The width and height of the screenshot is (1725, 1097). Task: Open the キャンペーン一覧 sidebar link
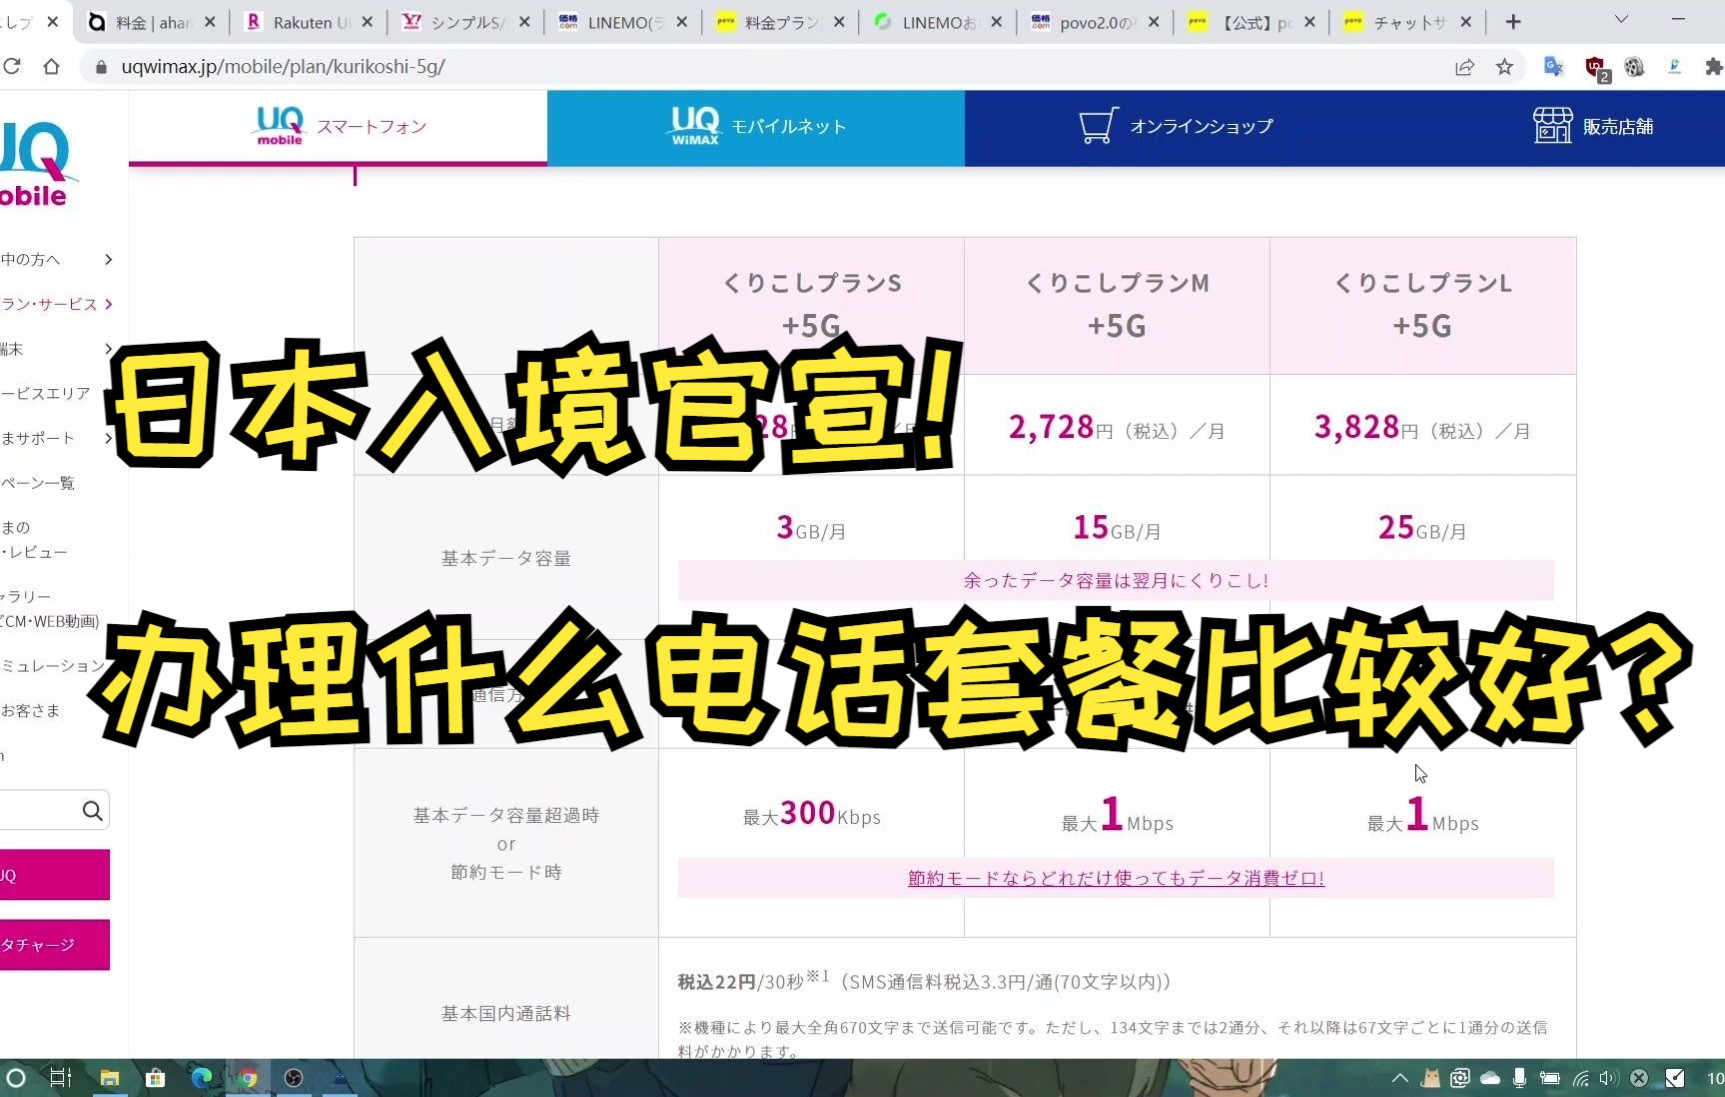click(x=38, y=483)
